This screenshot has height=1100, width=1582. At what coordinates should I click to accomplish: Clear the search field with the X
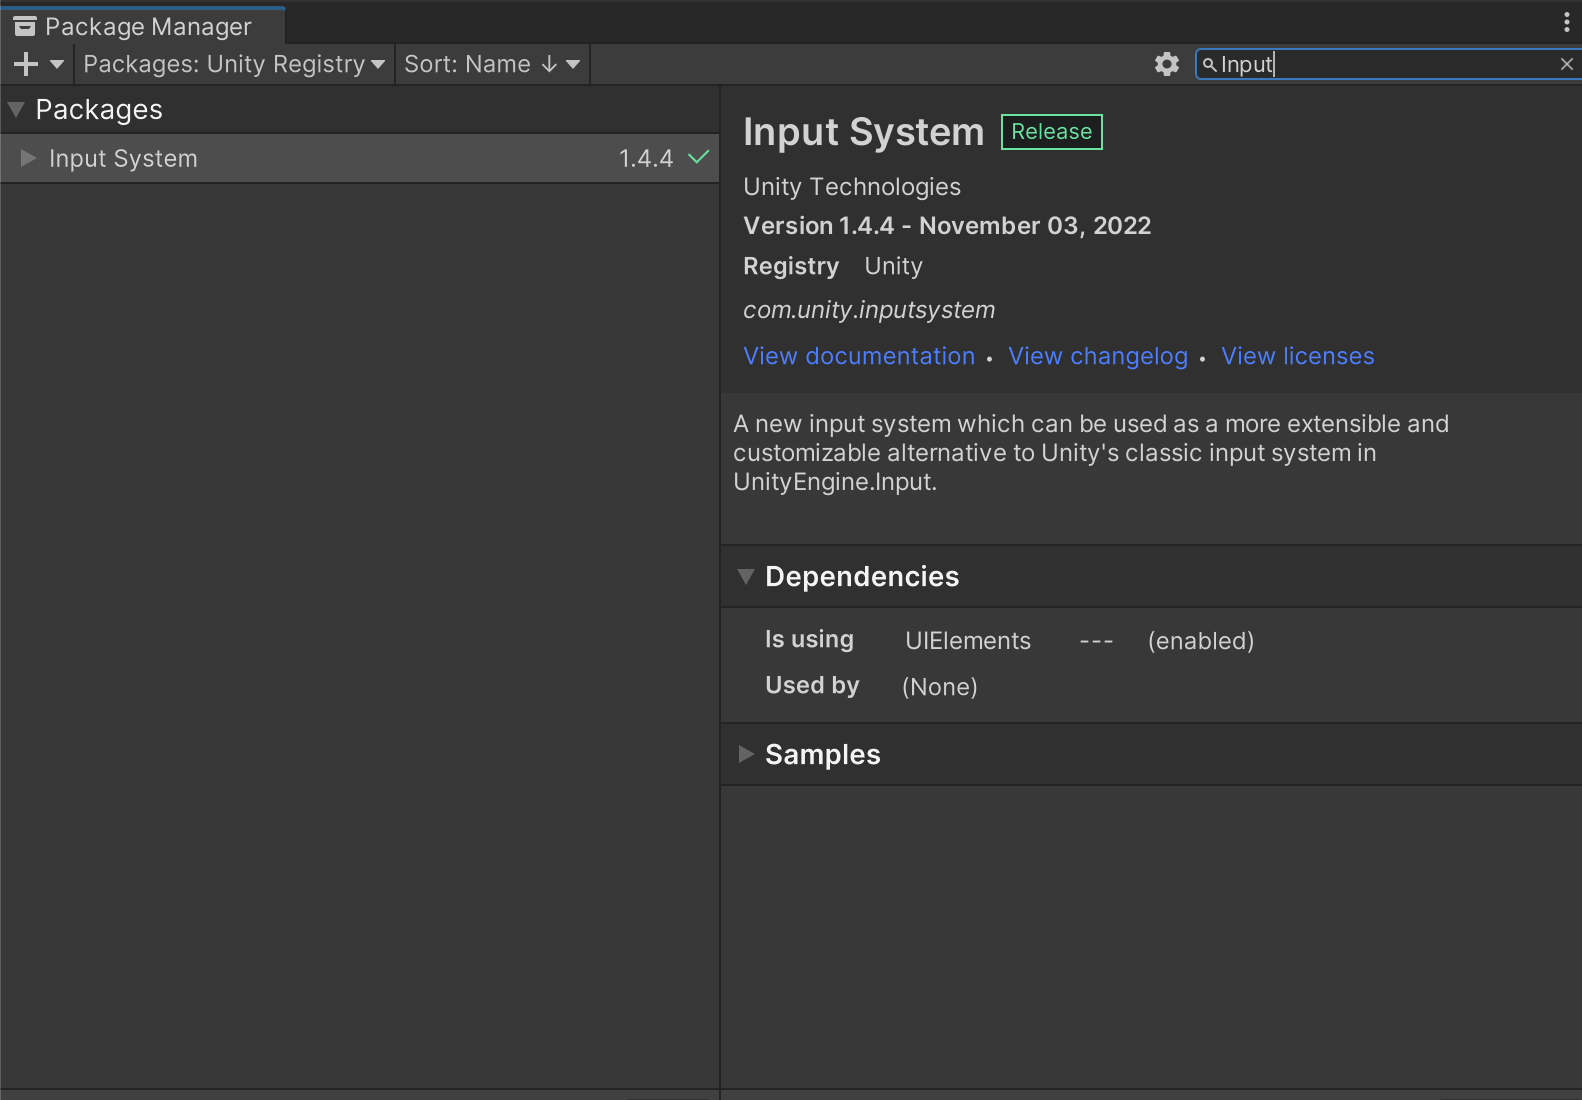1566,64
